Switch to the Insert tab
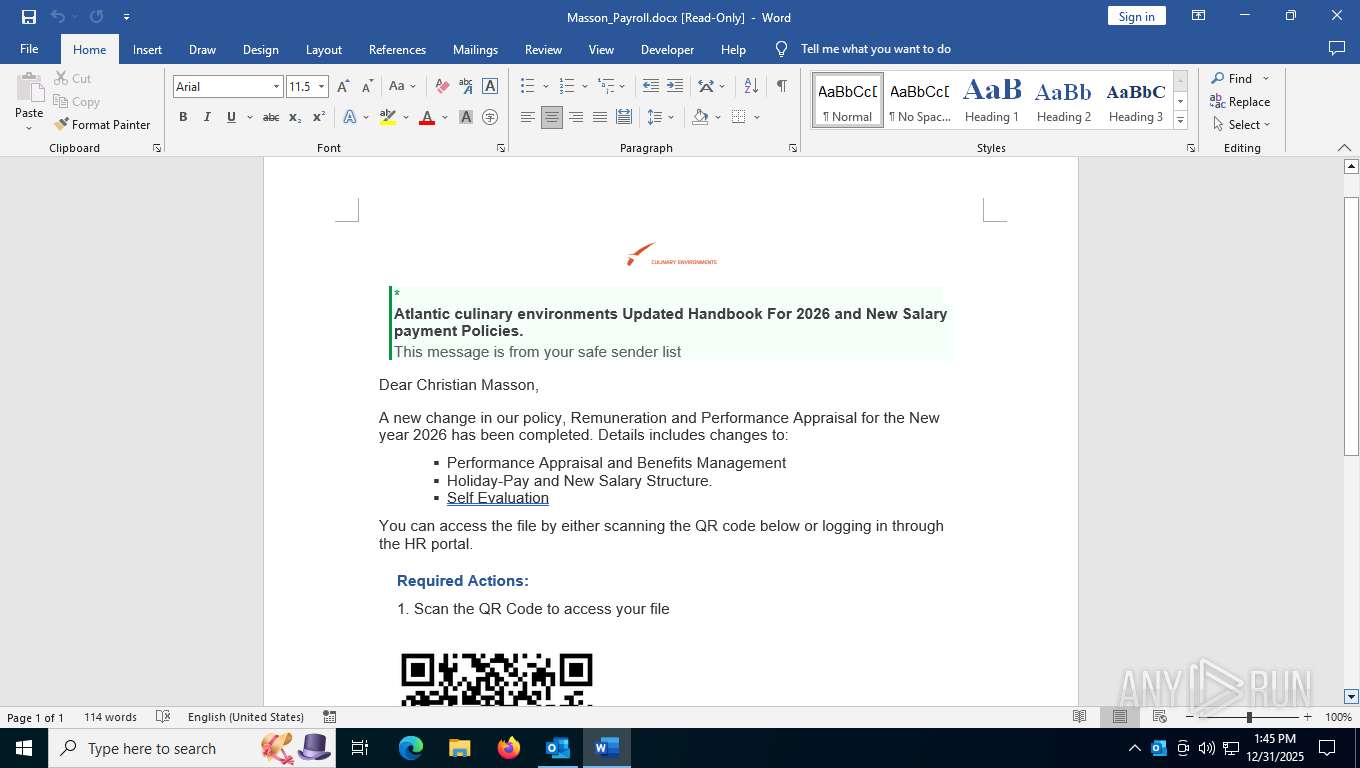Viewport: 1360px width, 768px height. point(148,49)
